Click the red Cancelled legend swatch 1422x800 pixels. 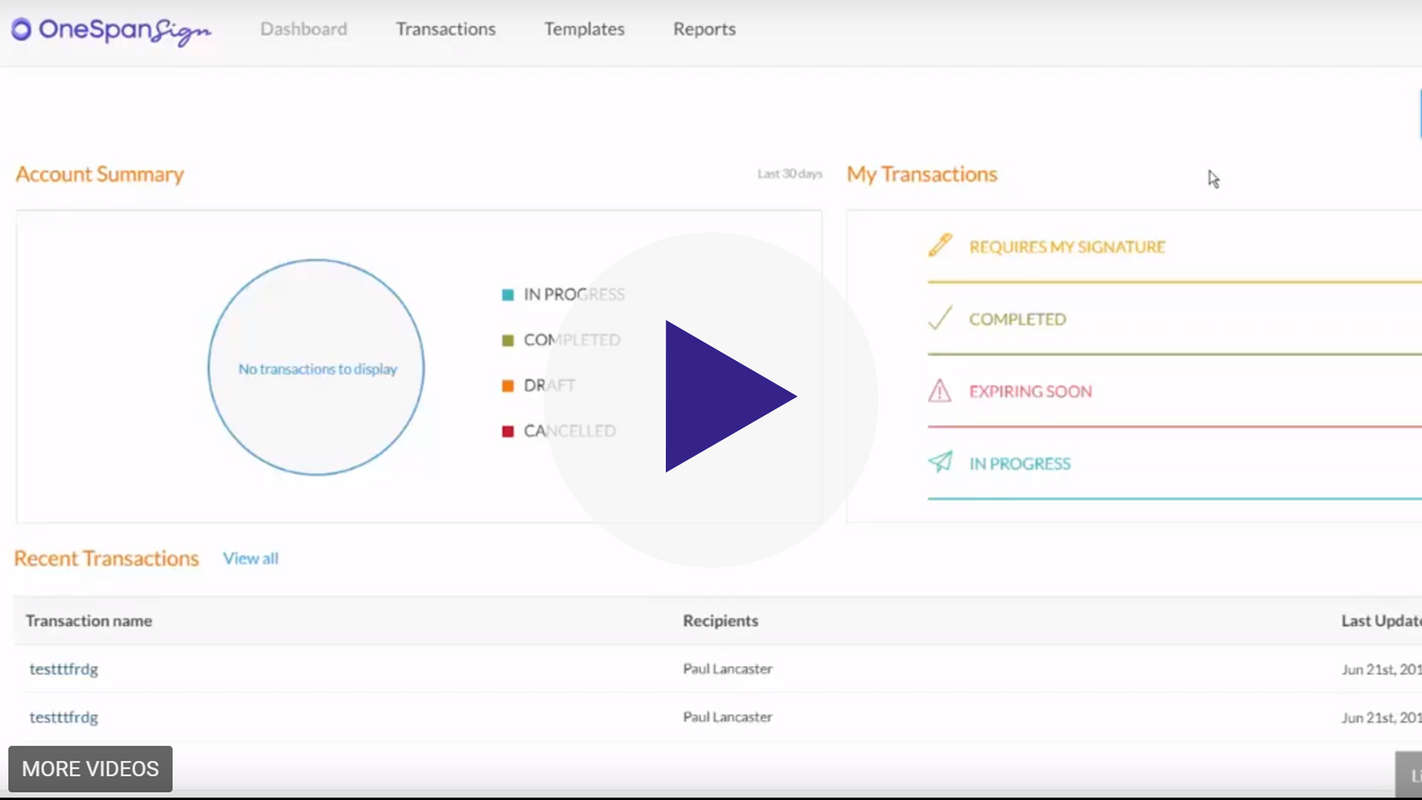click(508, 431)
